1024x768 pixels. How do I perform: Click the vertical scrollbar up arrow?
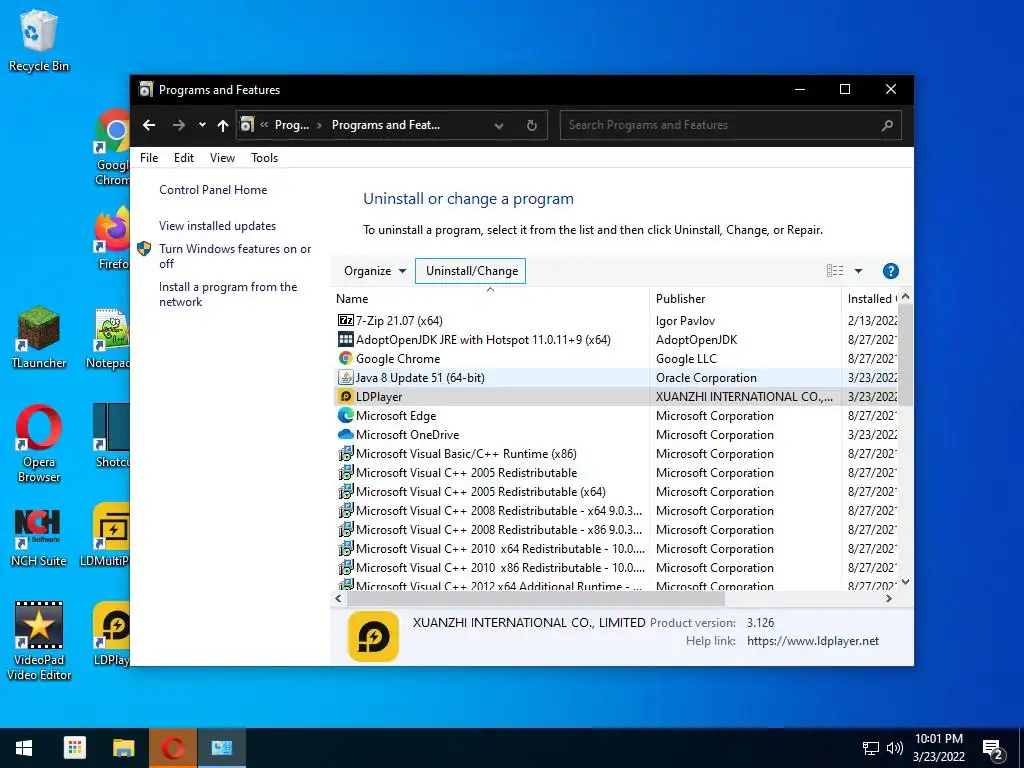point(905,296)
